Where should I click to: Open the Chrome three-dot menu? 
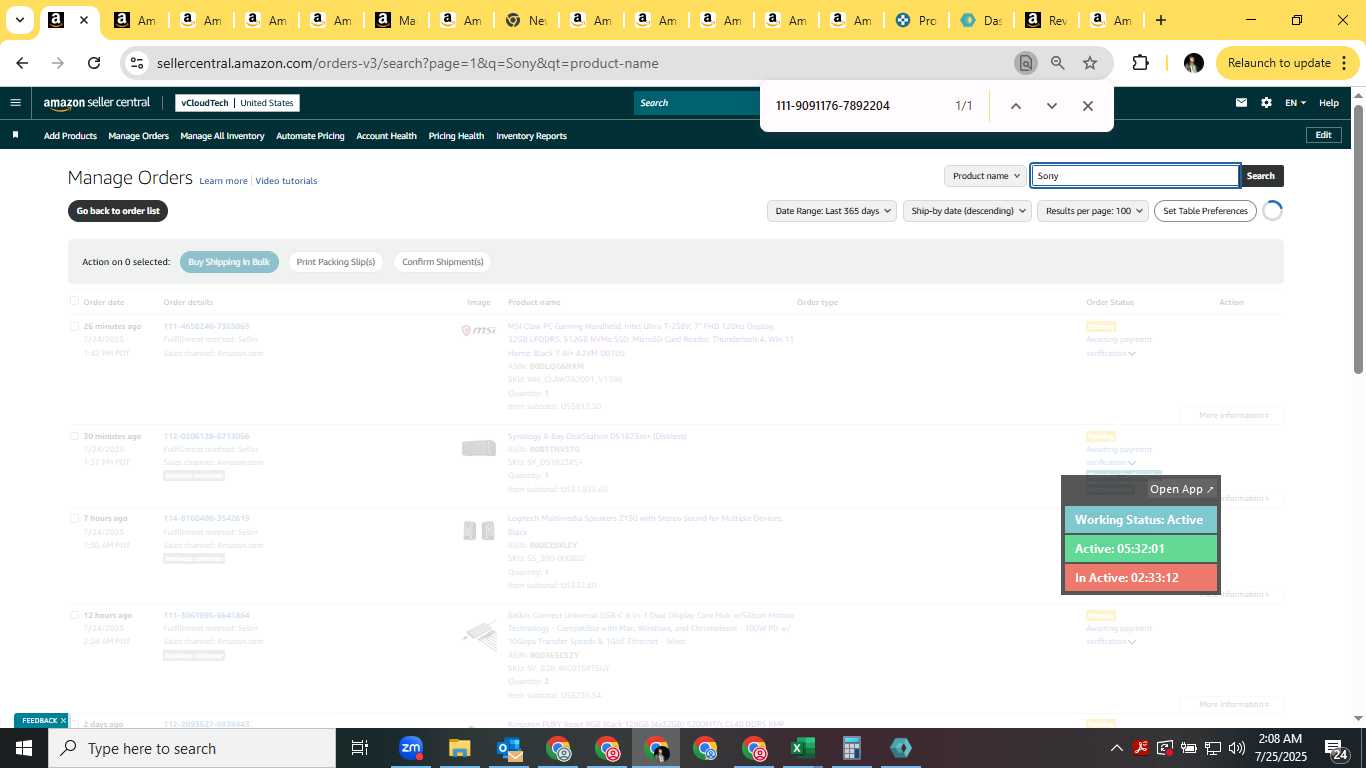(1343, 63)
